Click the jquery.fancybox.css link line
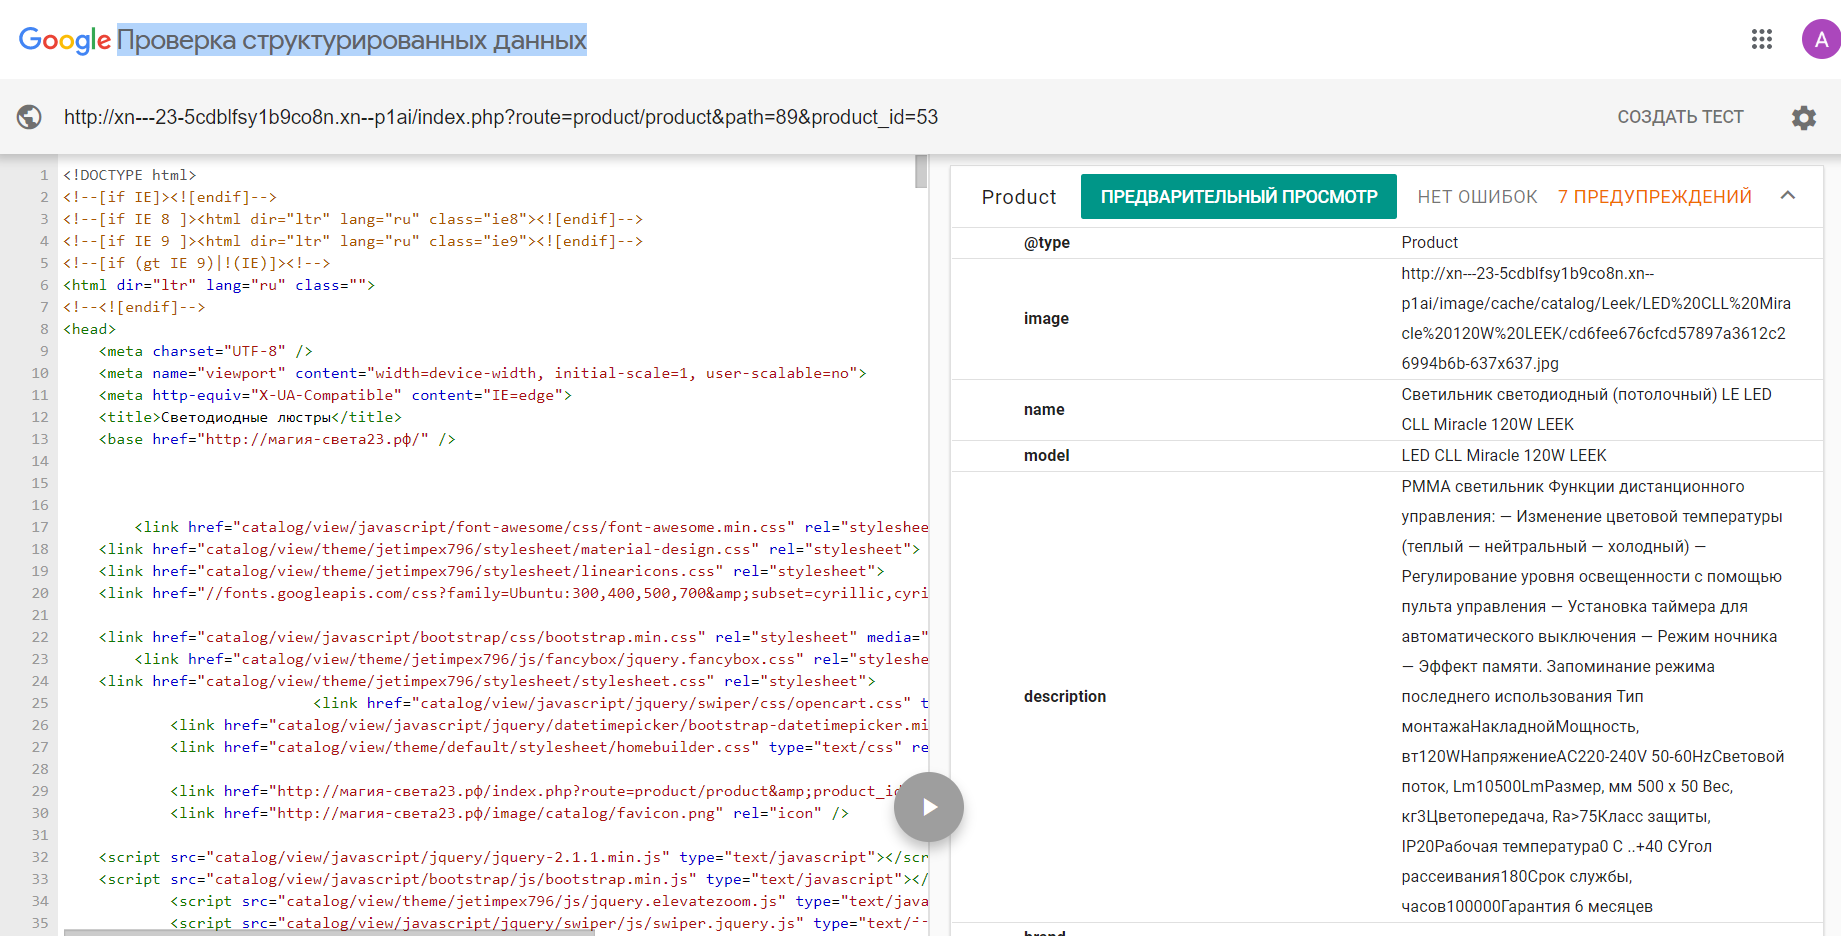1841x936 pixels. tap(531, 659)
